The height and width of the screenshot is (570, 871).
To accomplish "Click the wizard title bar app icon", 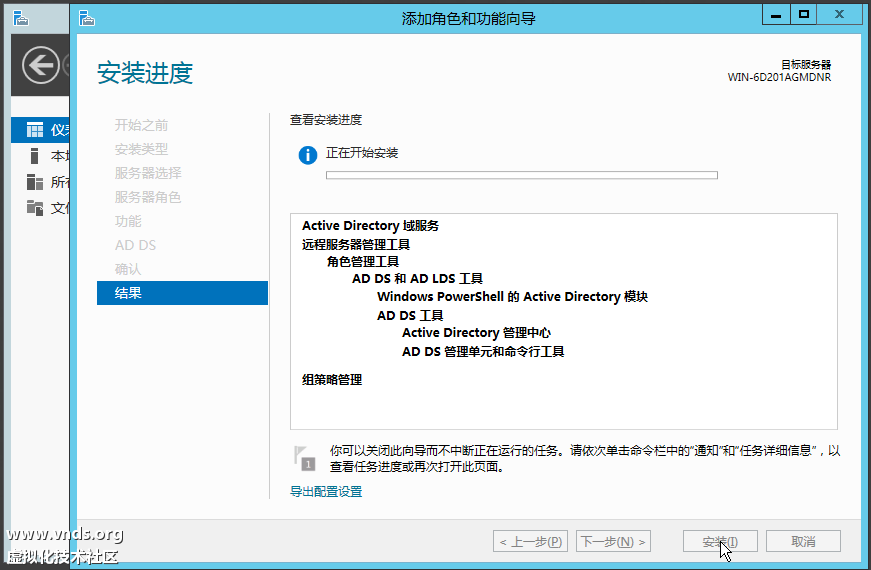I will tap(87, 18).
